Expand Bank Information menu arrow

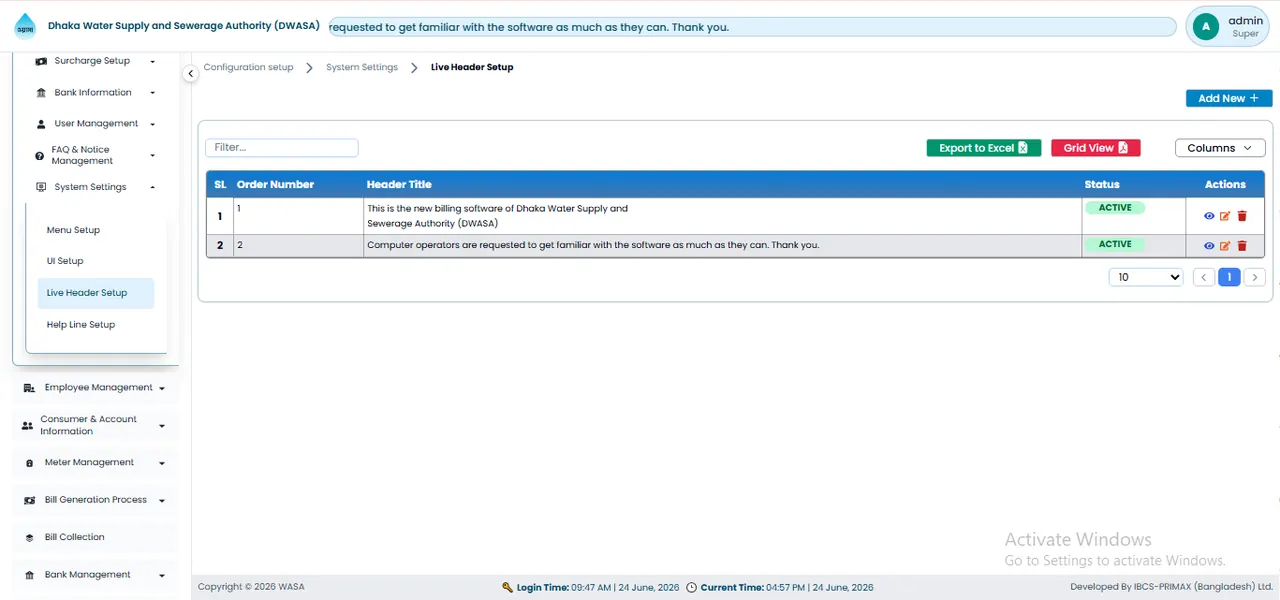(x=153, y=93)
